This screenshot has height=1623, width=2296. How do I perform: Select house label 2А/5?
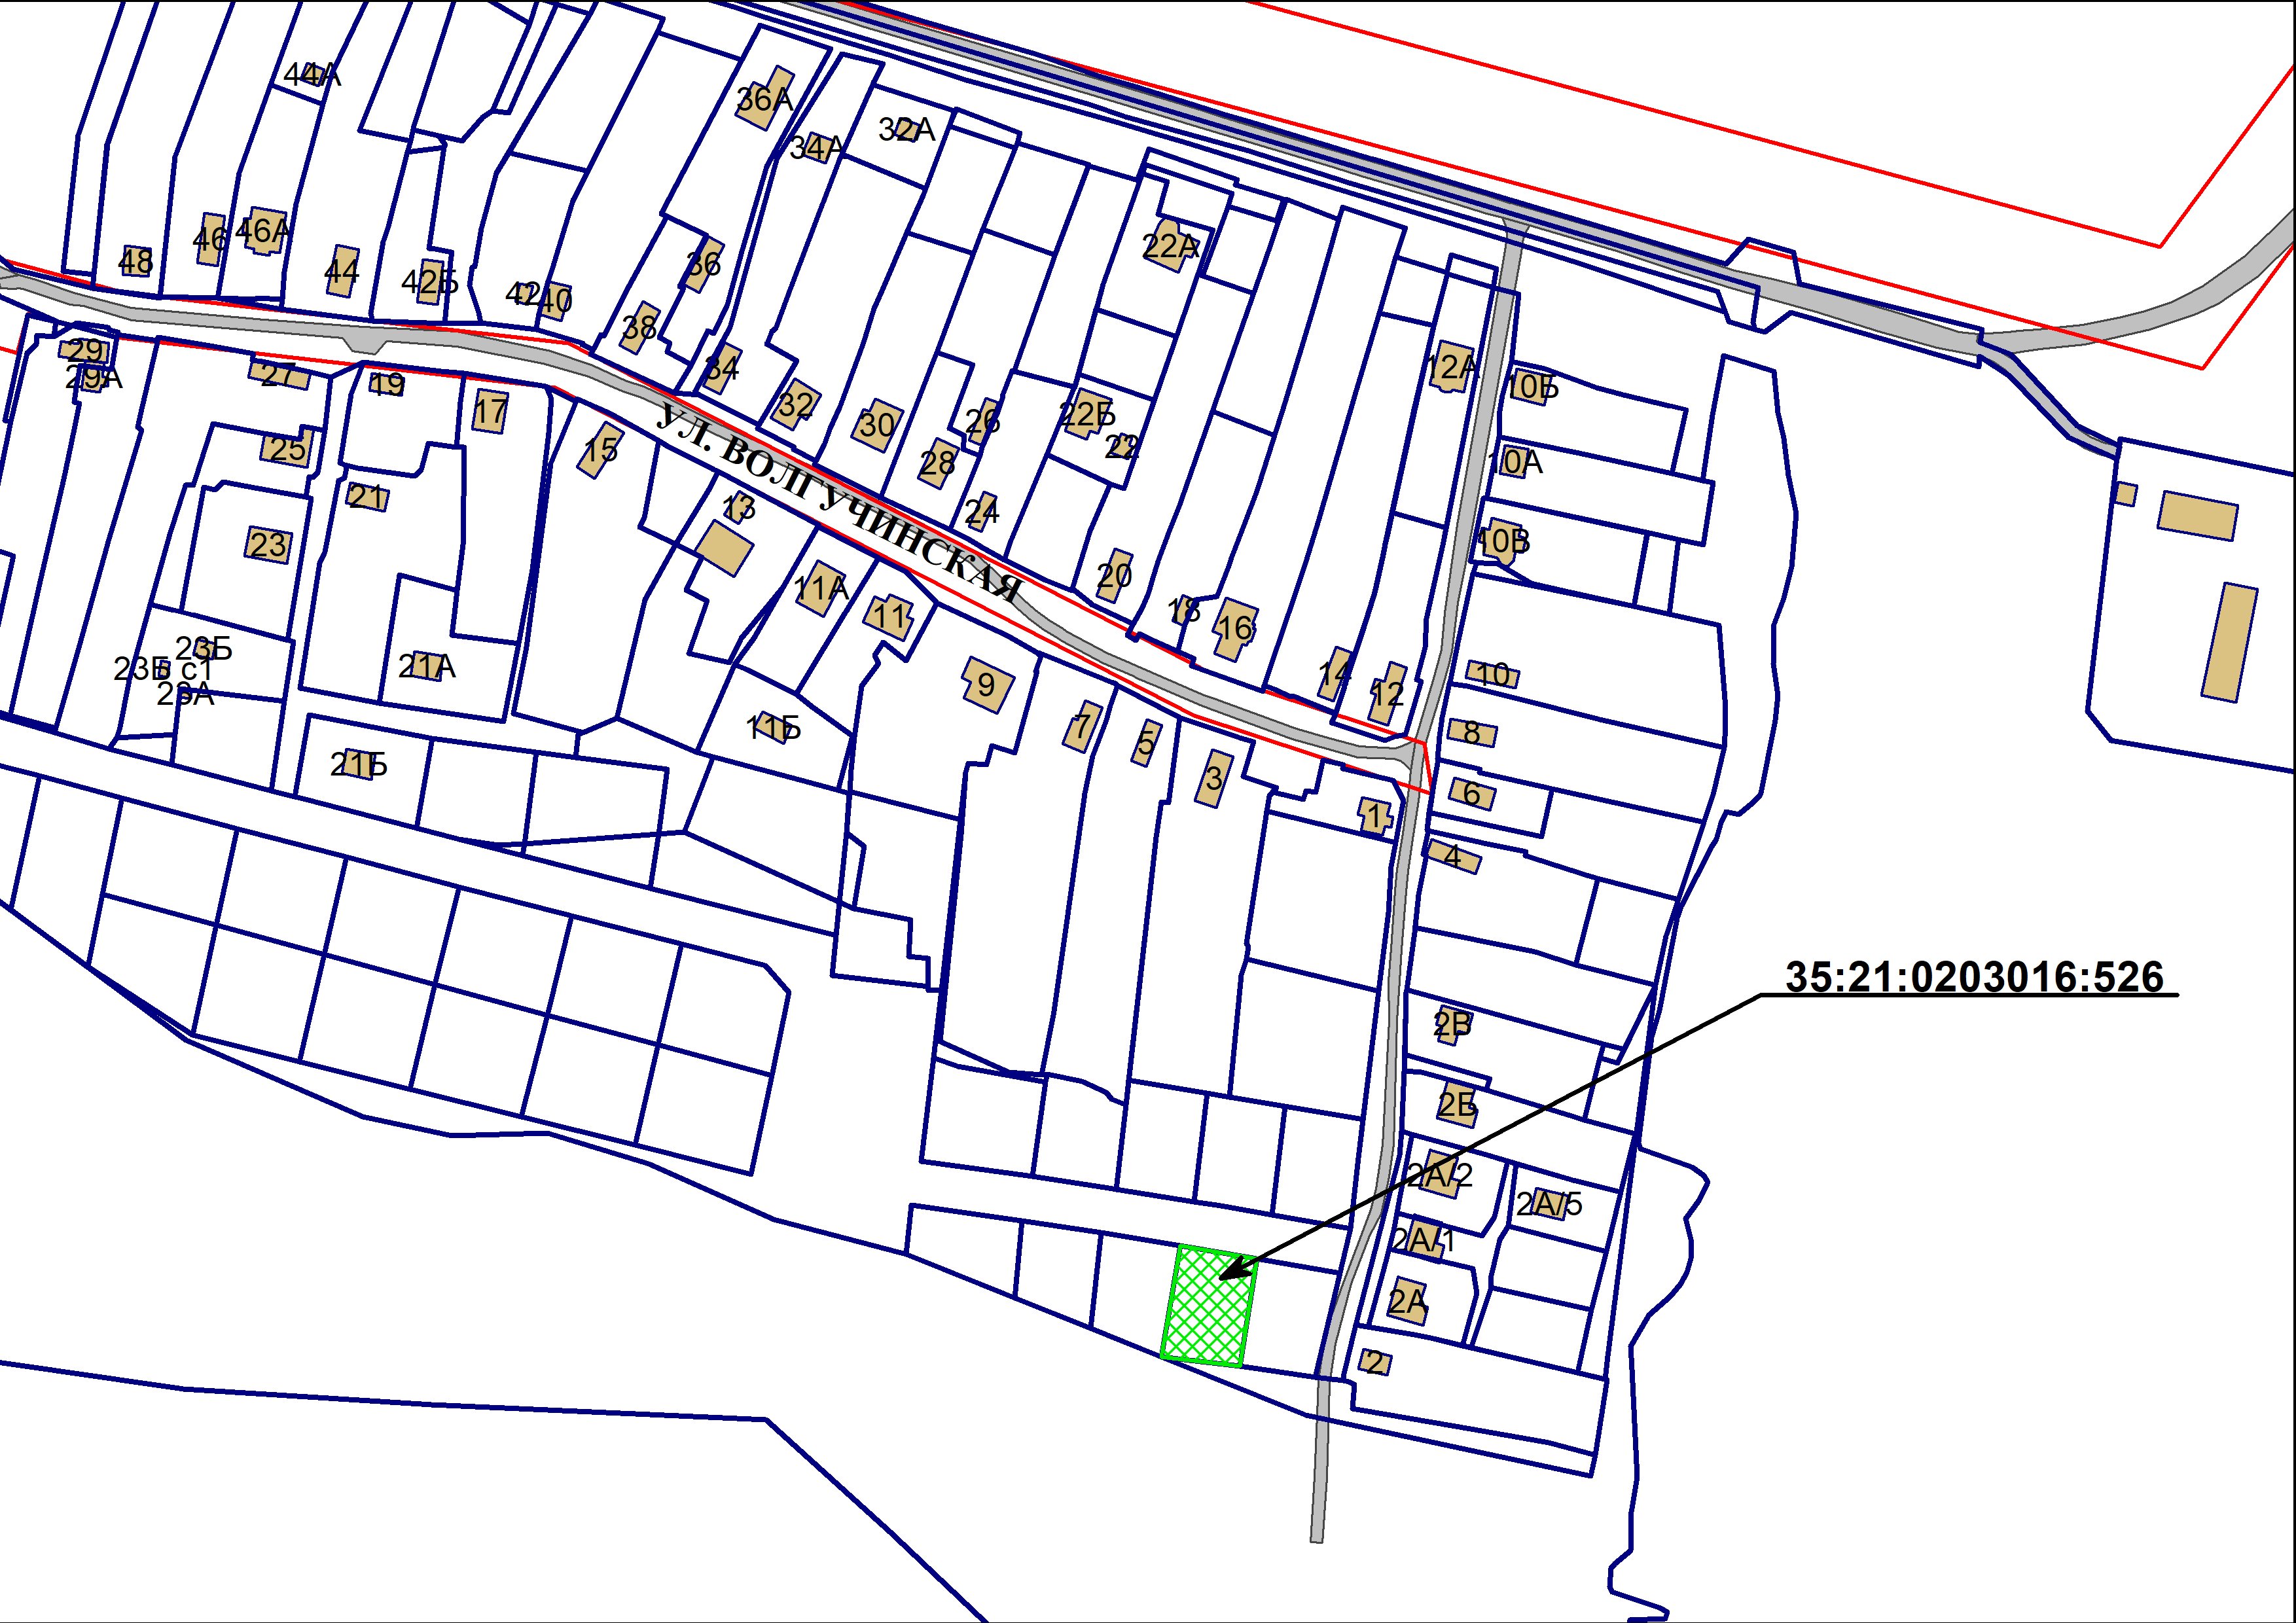pos(1550,1205)
